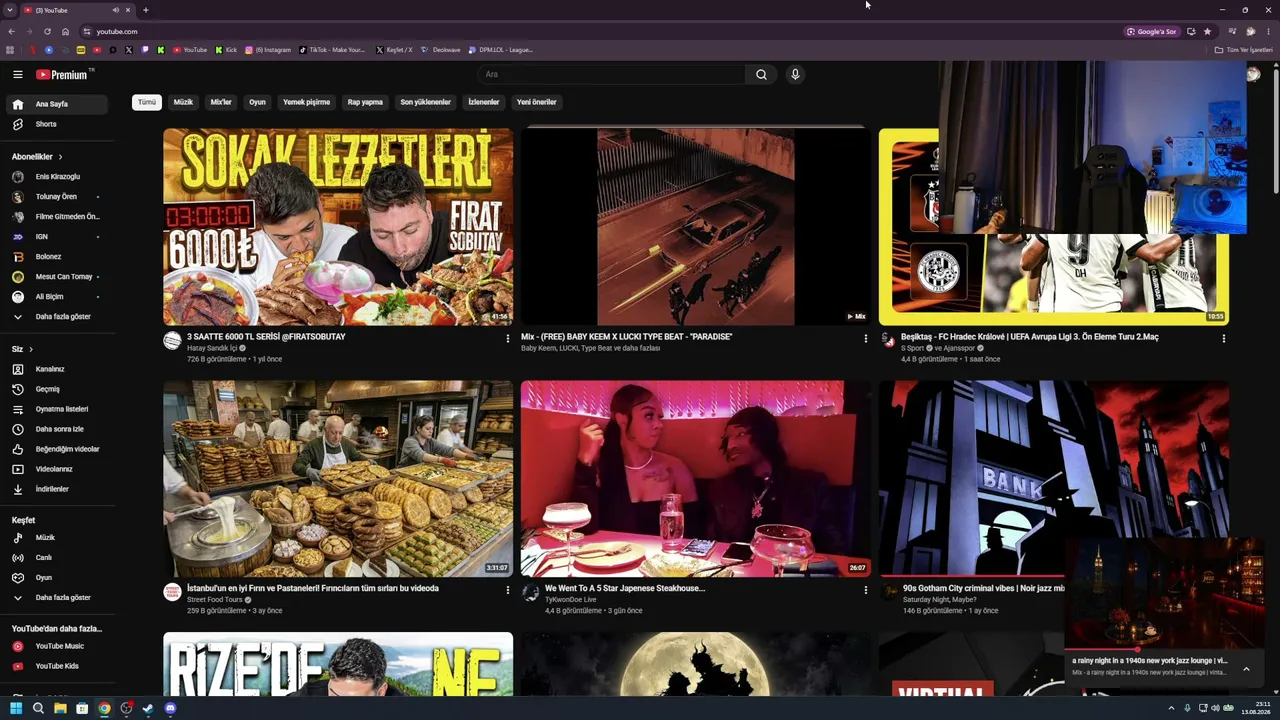Open Beğendiğim videolar
Image resolution: width=1280 pixels, height=720 pixels.
[x=56, y=449]
